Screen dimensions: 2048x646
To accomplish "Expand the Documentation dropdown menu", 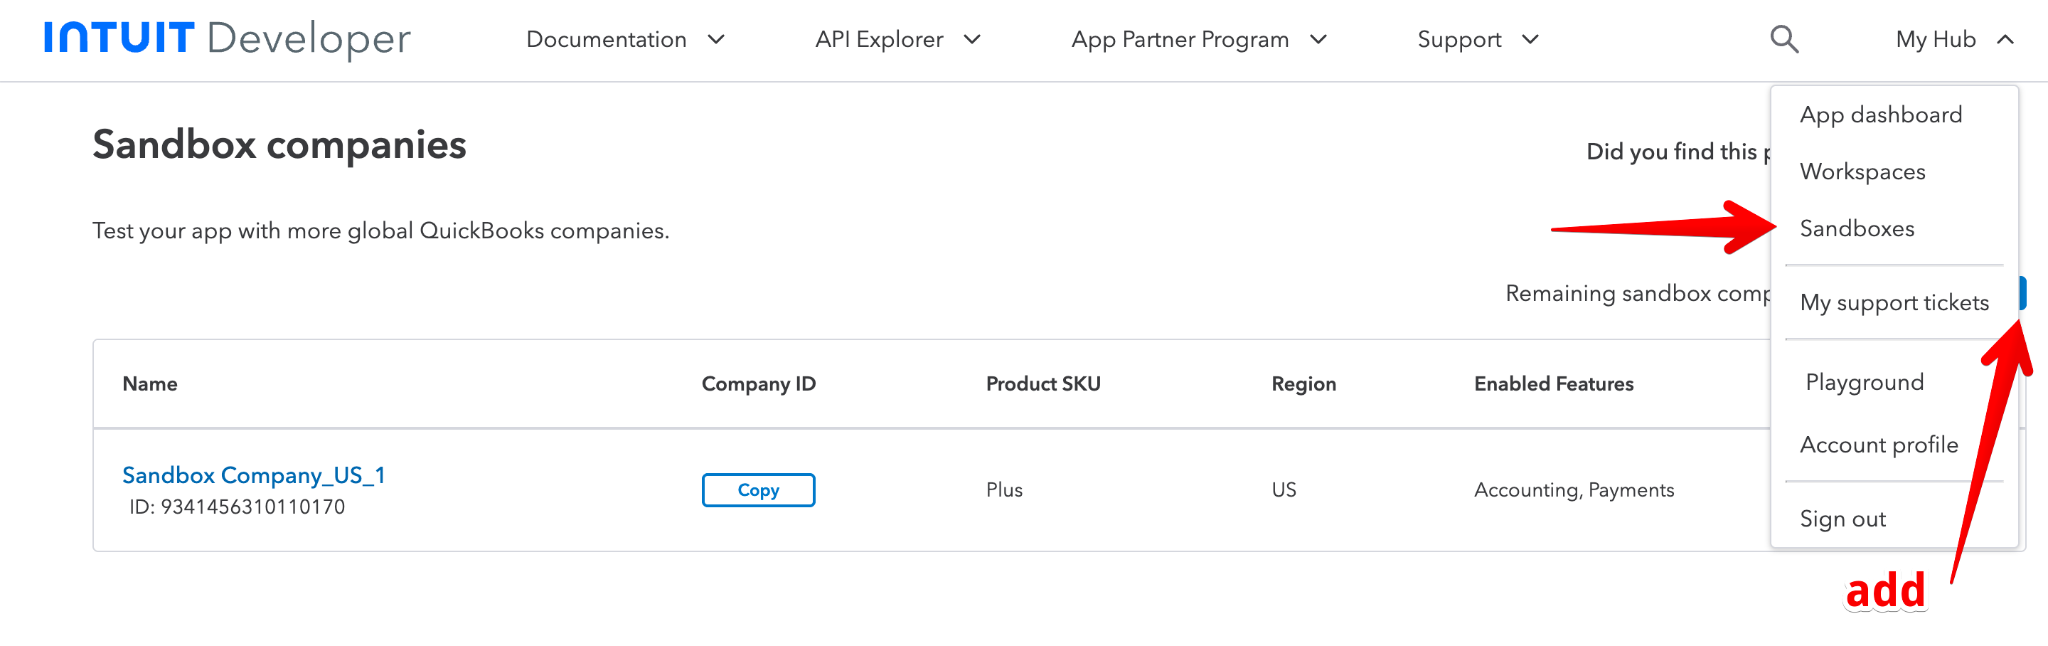I will point(625,39).
